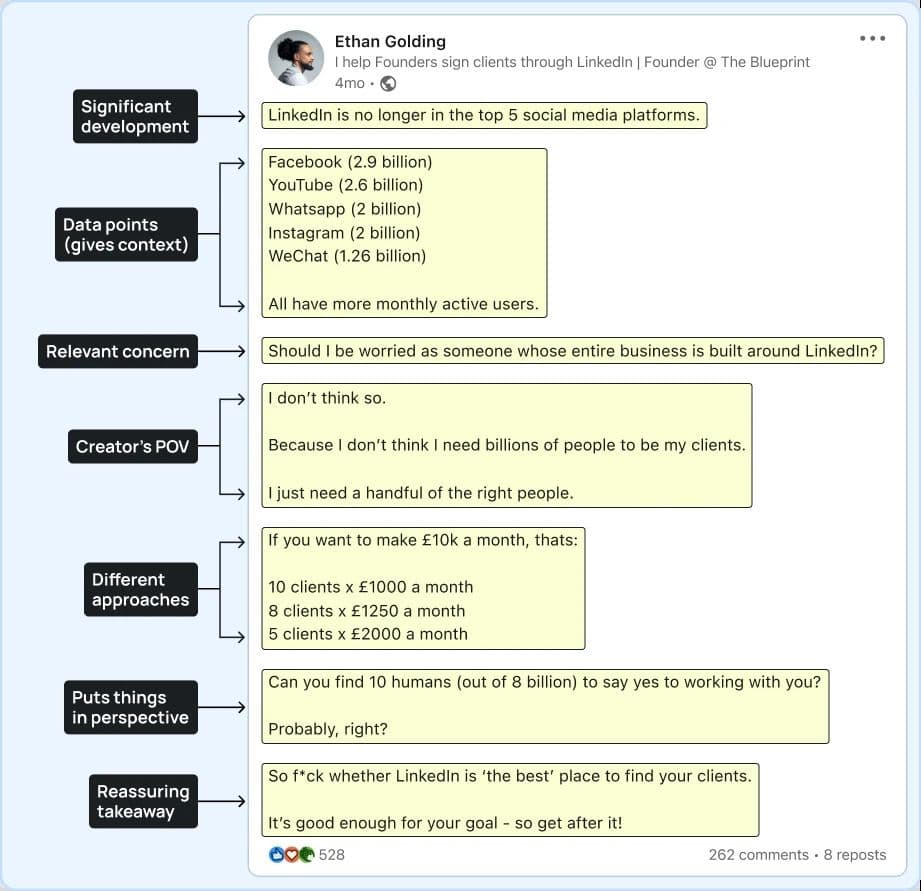
Task: Select the Reassuring takeaway label
Action: [142, 801]
